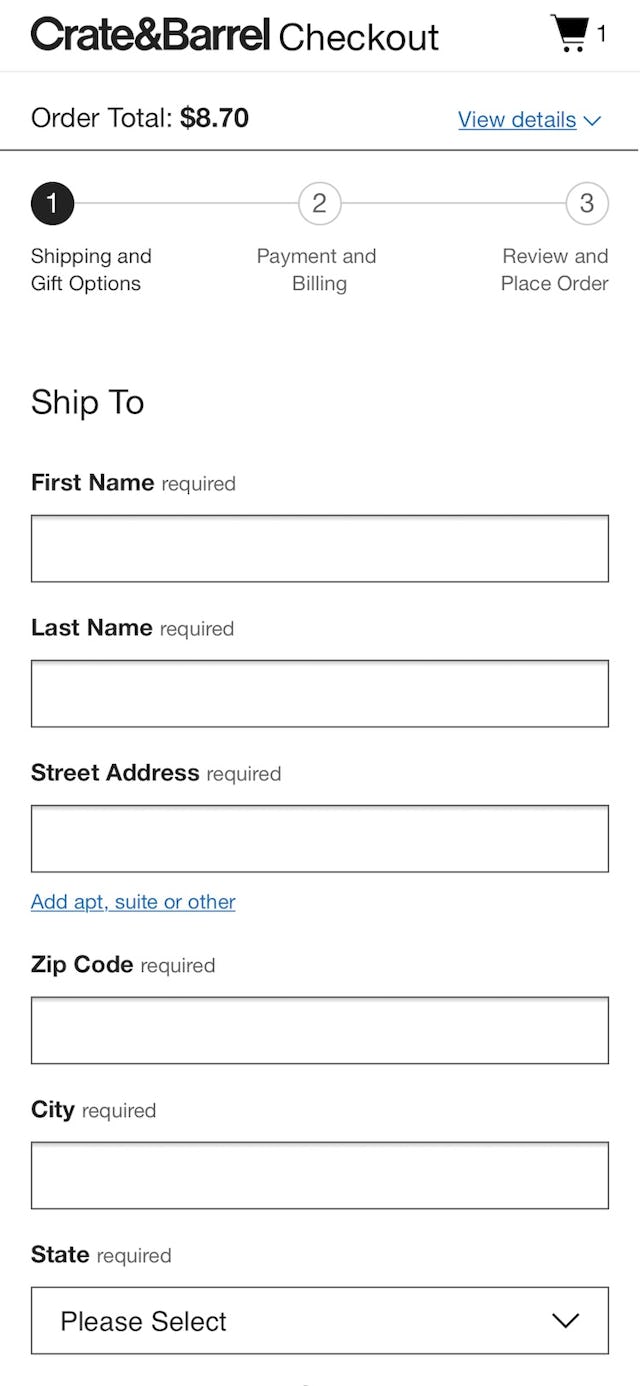Click step 3 Review and Place Order circle
The height and width of the screenshot is (1386, 640).
click(x=586, y=203)
